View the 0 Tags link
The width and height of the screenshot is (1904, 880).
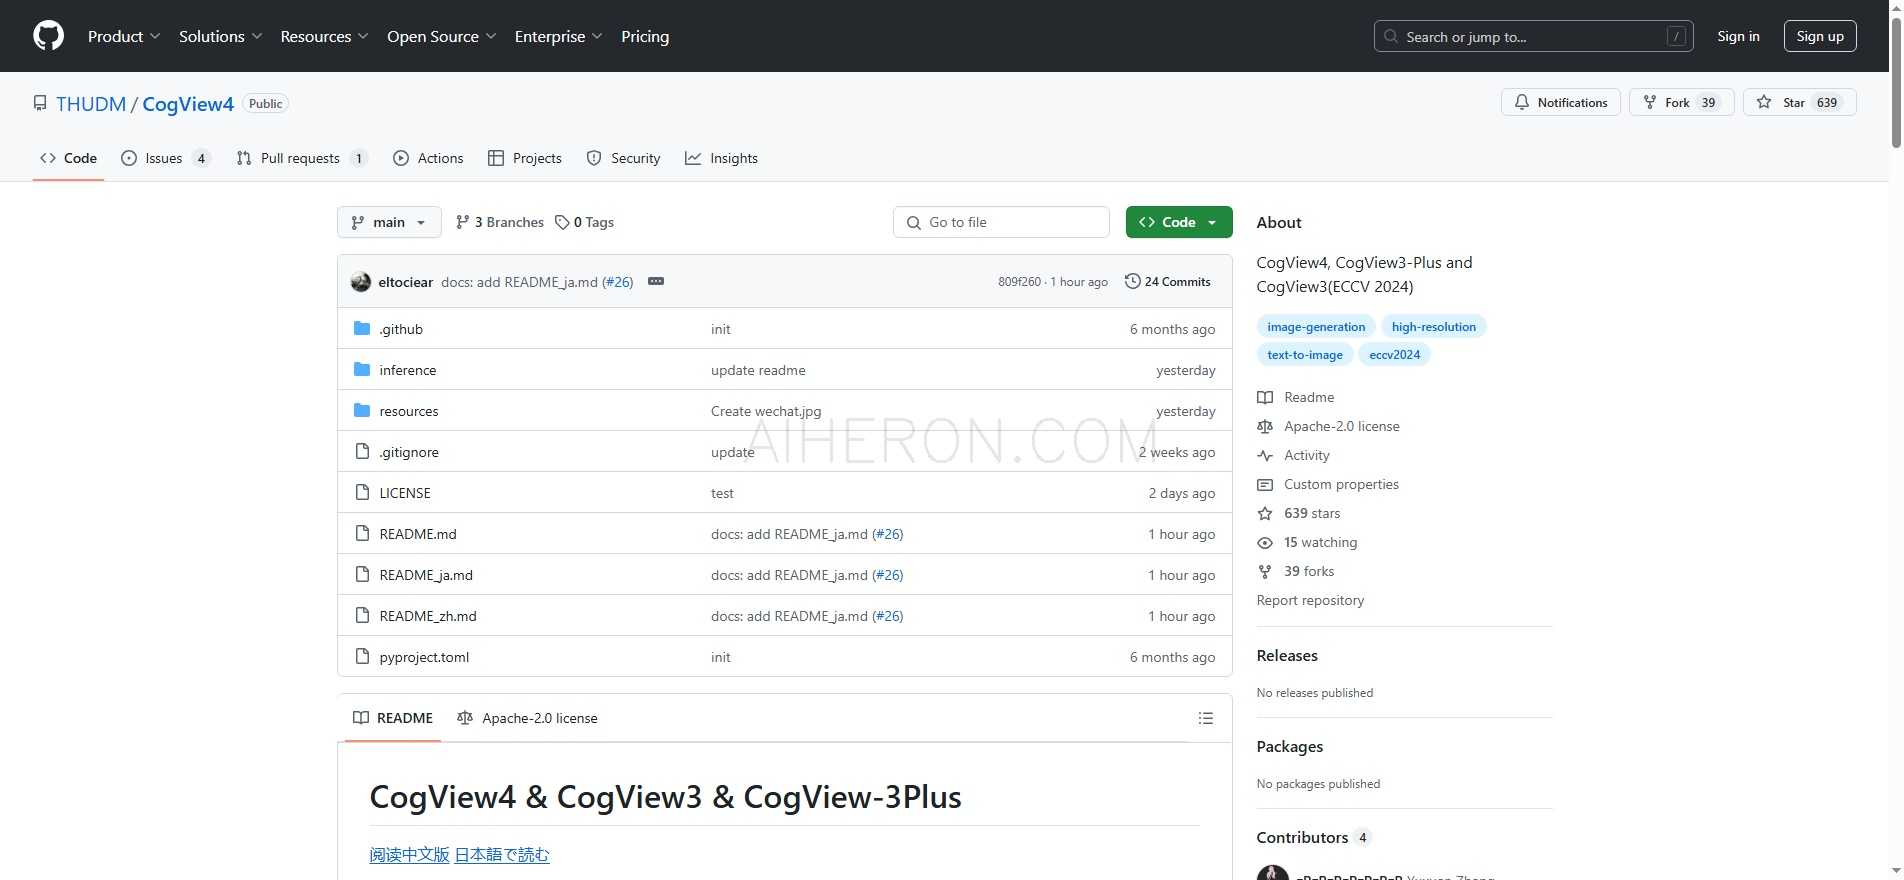[585, 222]
